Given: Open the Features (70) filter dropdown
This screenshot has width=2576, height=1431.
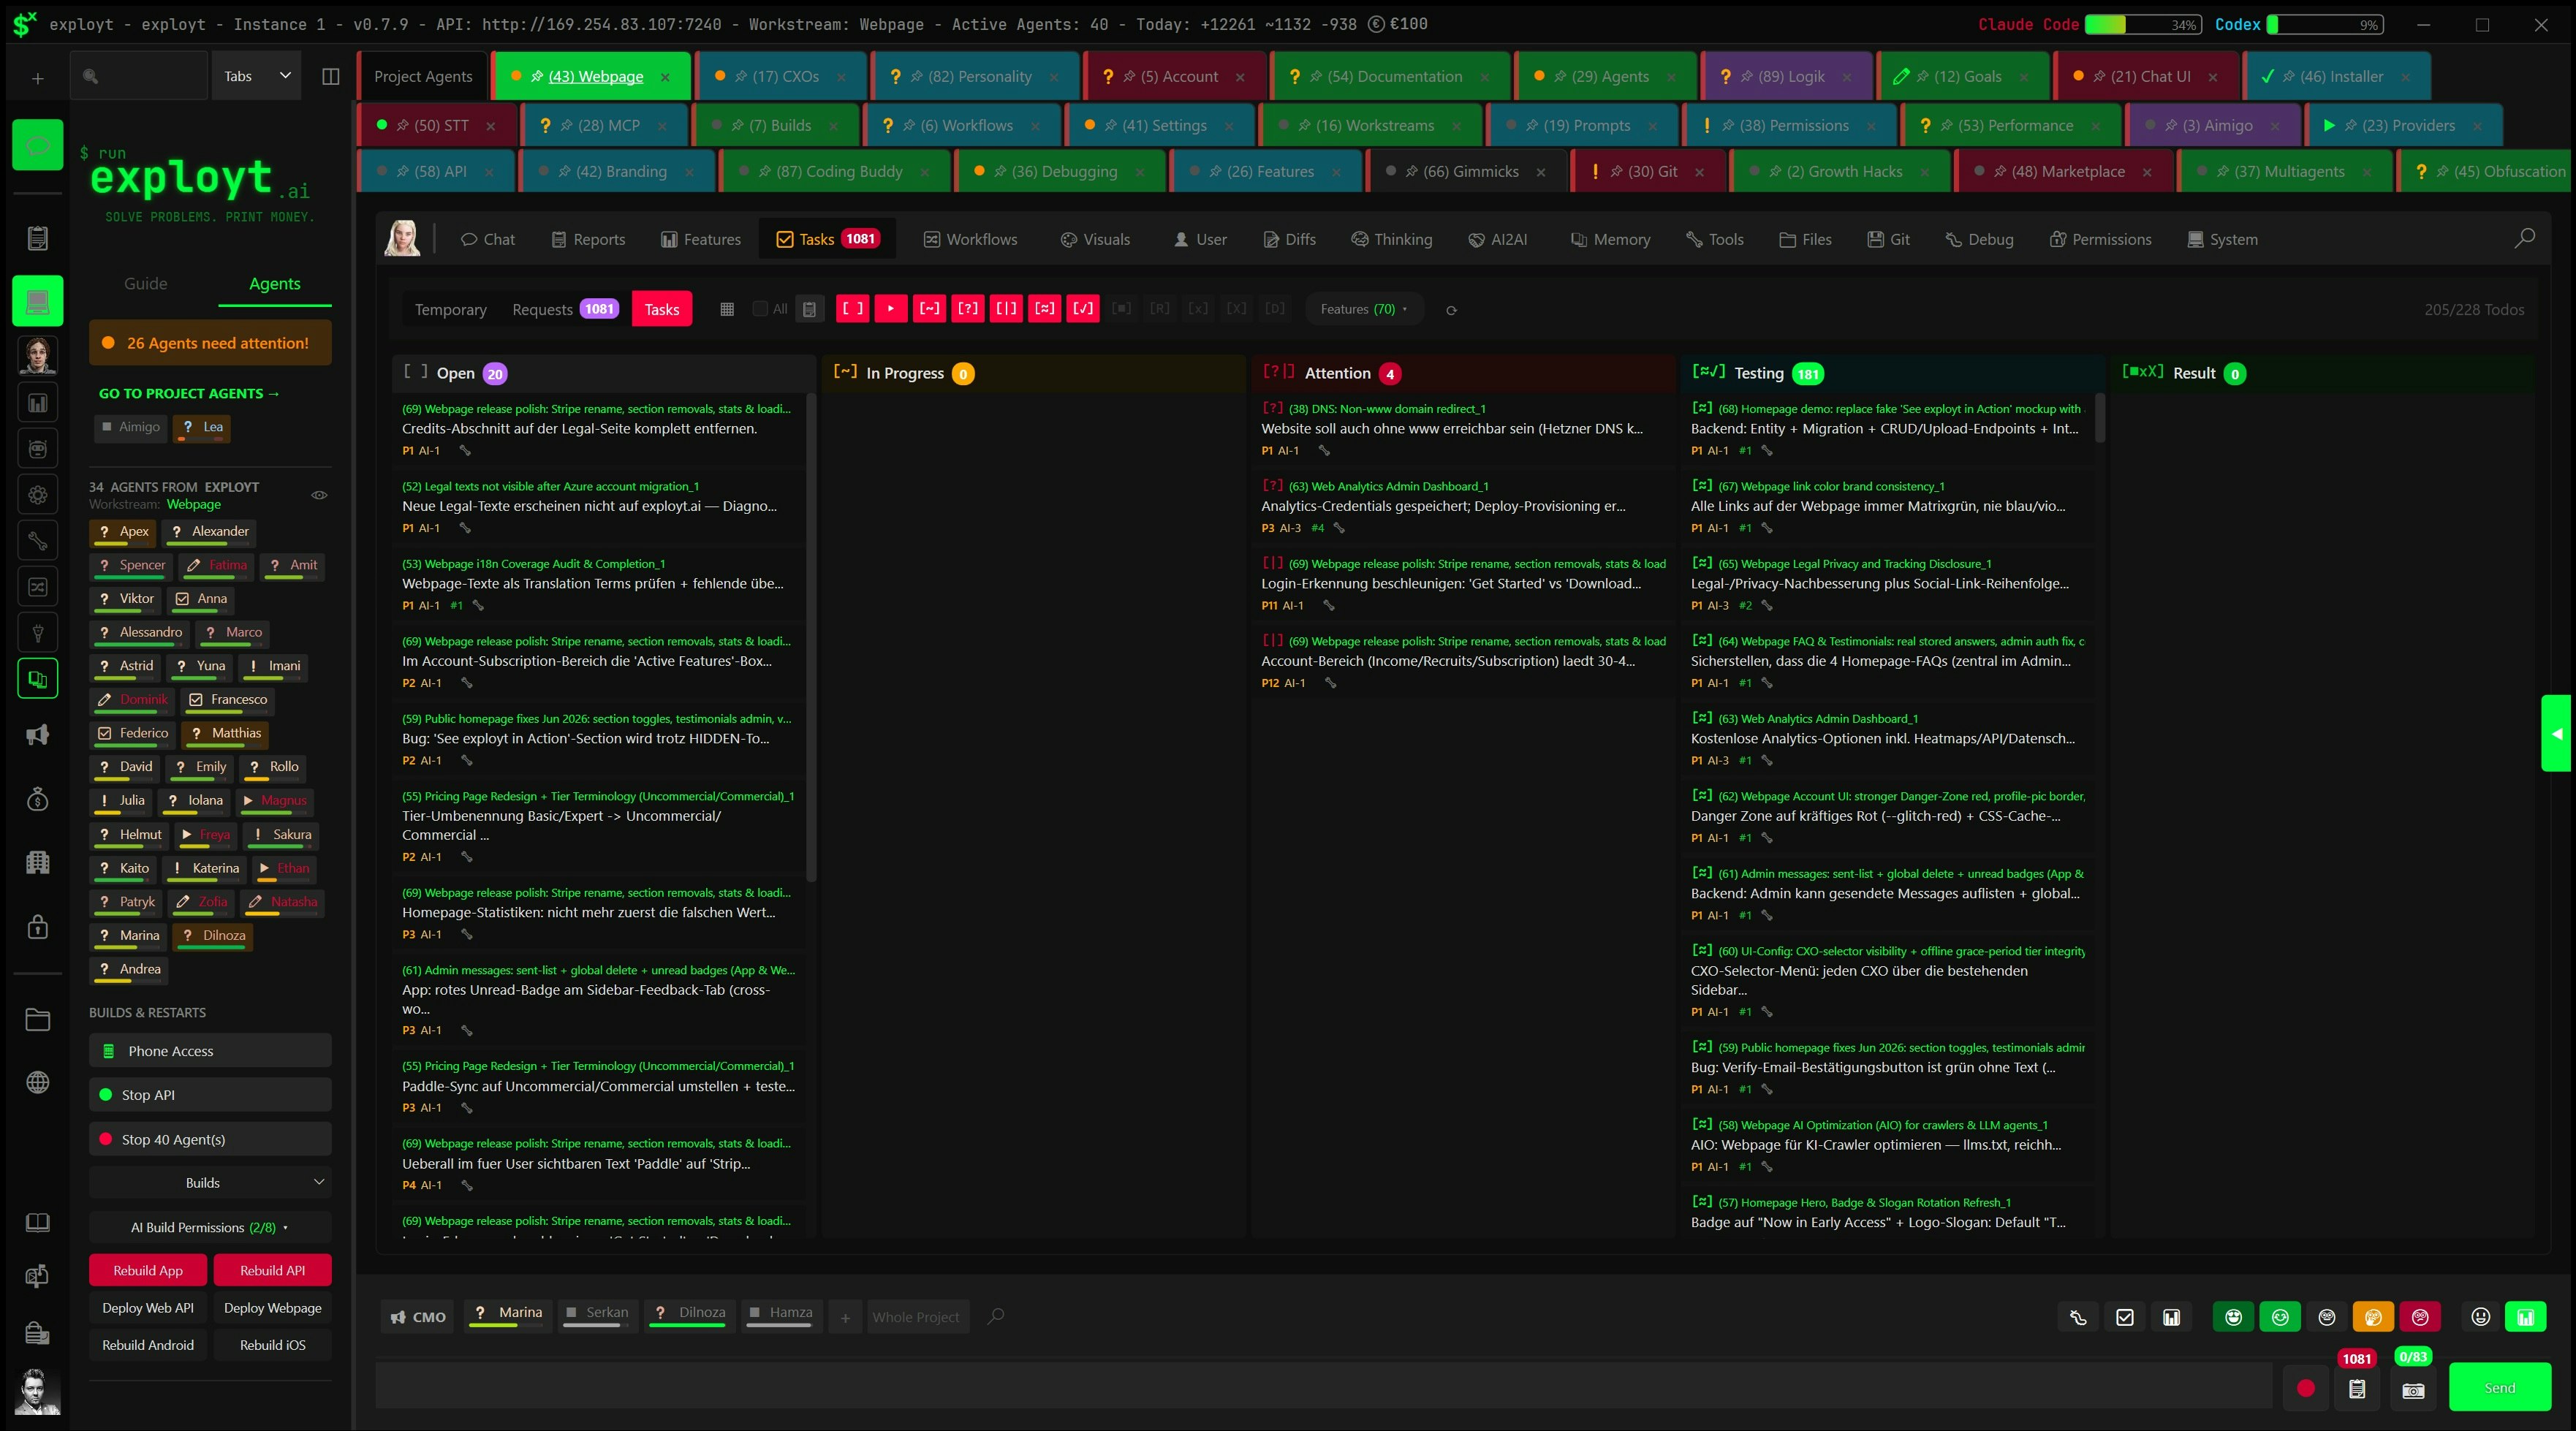Looking at the screenshot, I should click(1364, 309).
